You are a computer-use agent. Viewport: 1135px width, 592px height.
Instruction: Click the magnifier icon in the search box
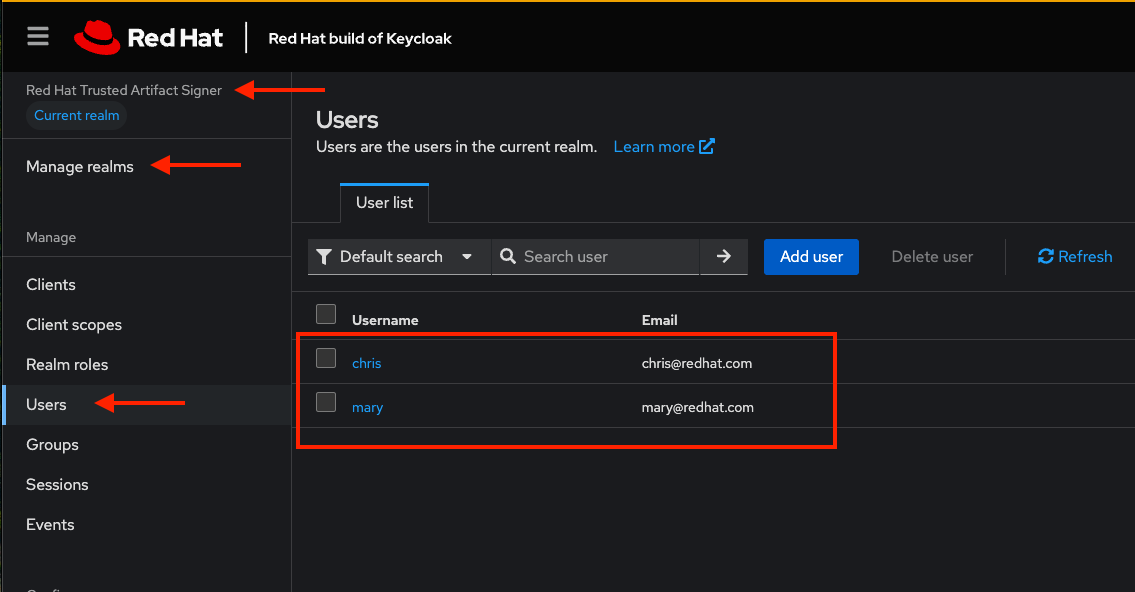[508, 257]
